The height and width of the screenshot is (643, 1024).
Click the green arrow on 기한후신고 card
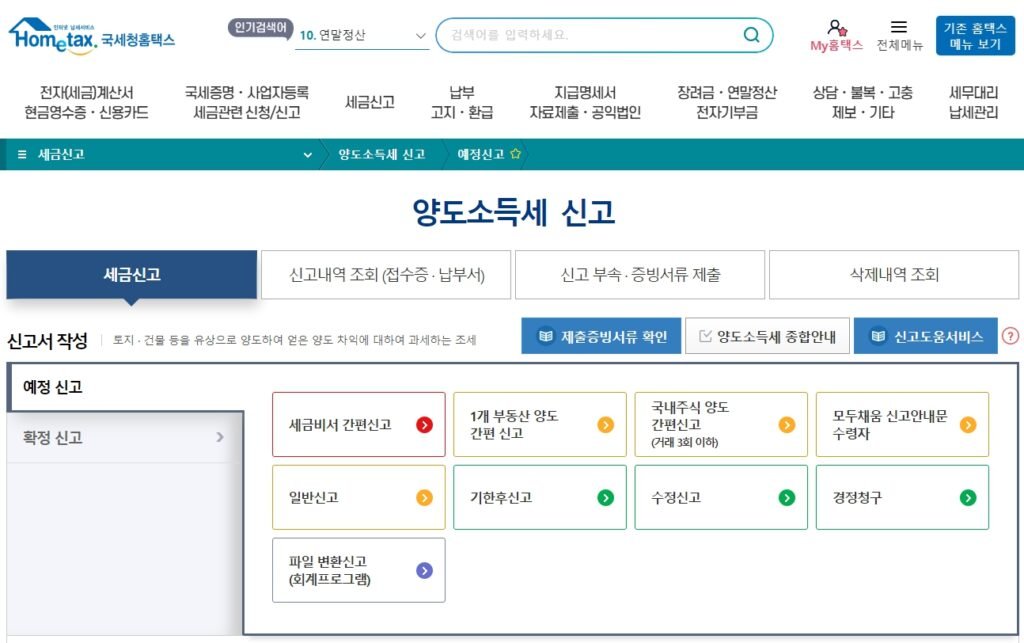pyautogui.click(x=604, y=497)
